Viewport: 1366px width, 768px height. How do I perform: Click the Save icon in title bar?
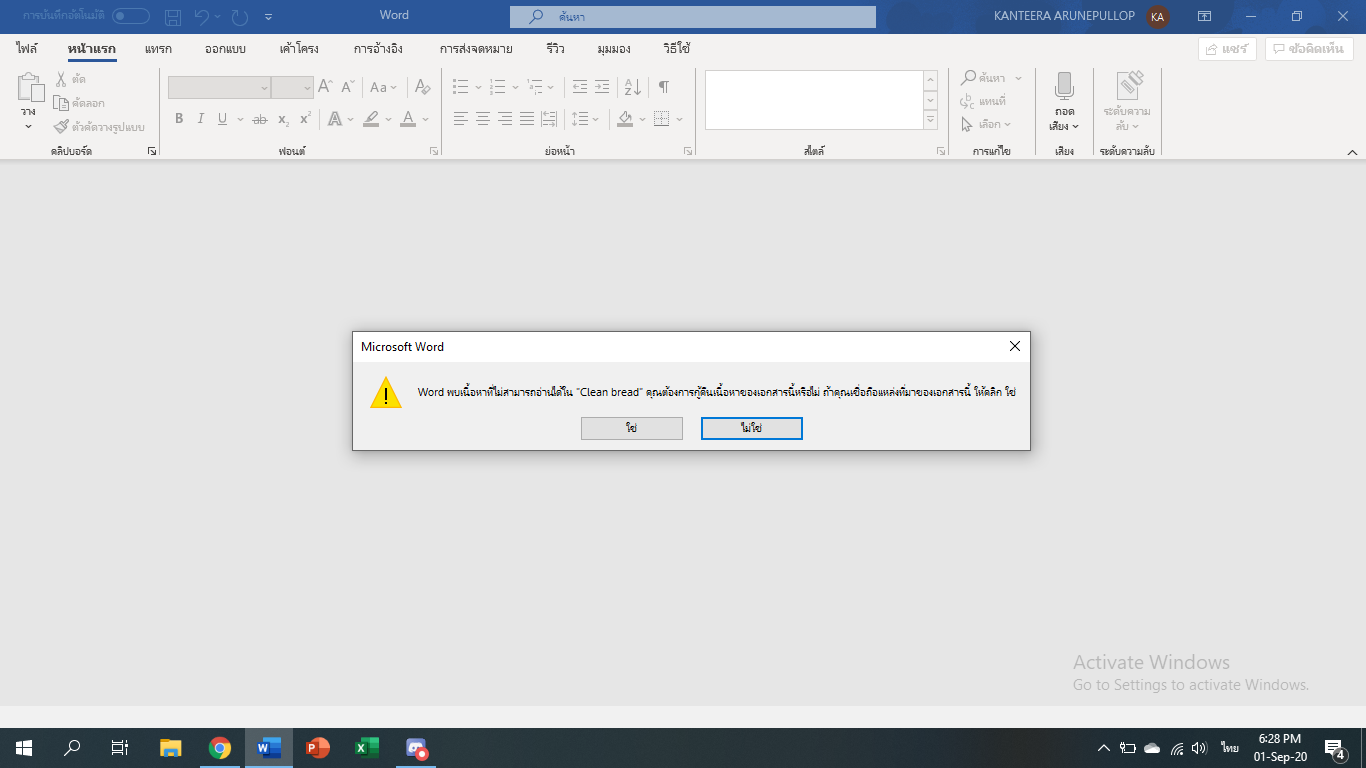(173, 16)
